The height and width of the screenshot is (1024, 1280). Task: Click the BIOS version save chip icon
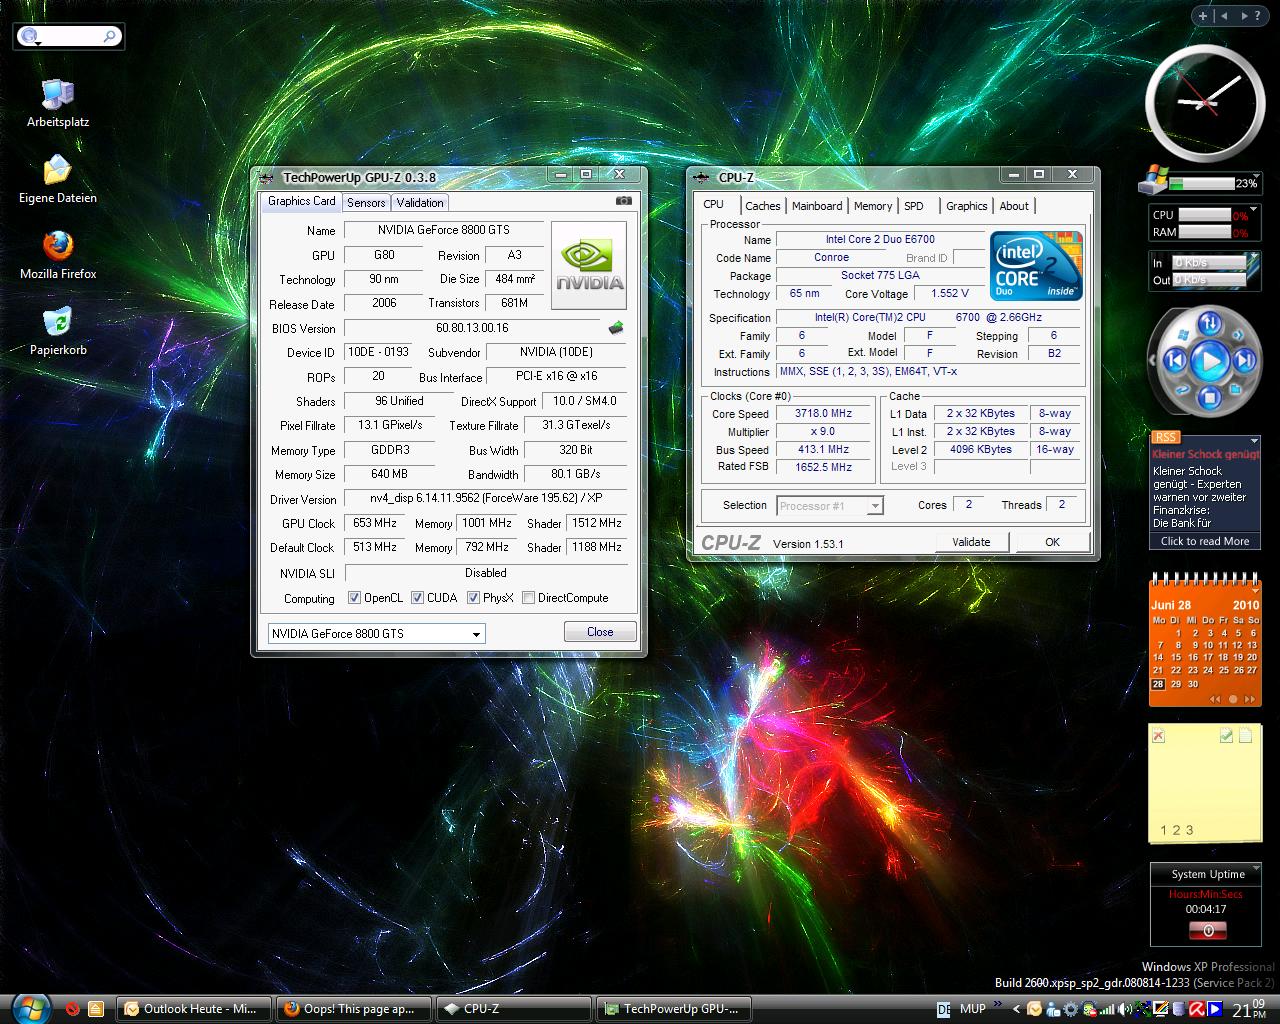tap(616, 328)
